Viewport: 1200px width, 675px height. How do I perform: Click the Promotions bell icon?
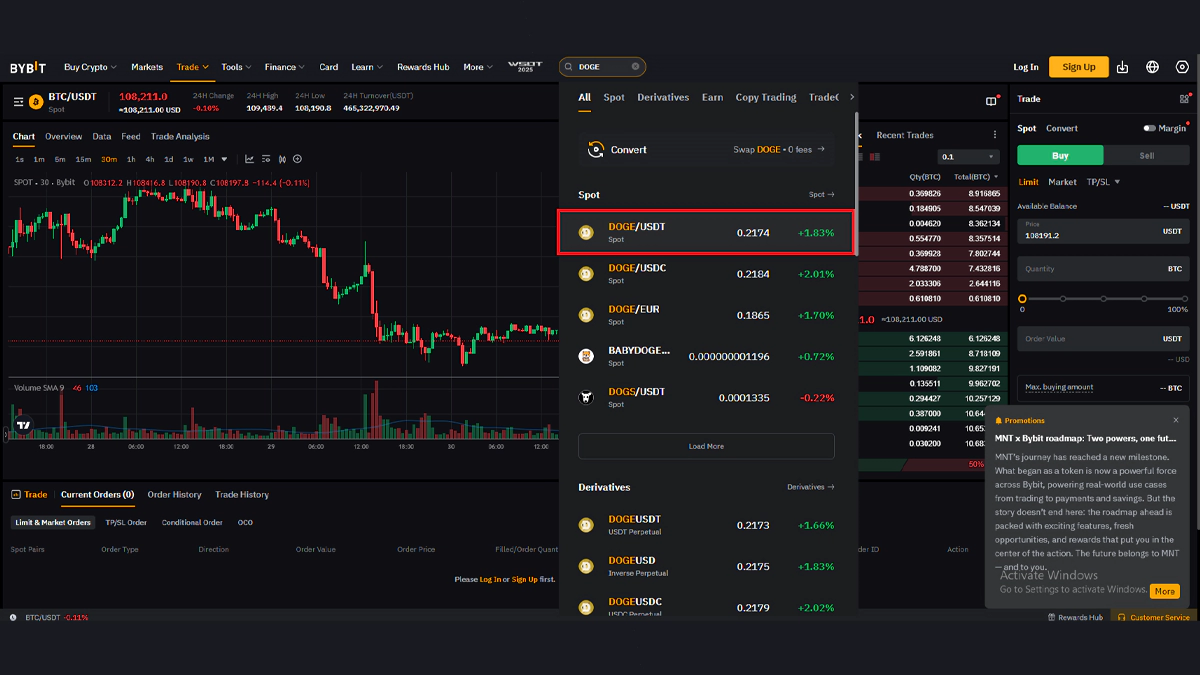pyautogui.click(x=998, y=420)
